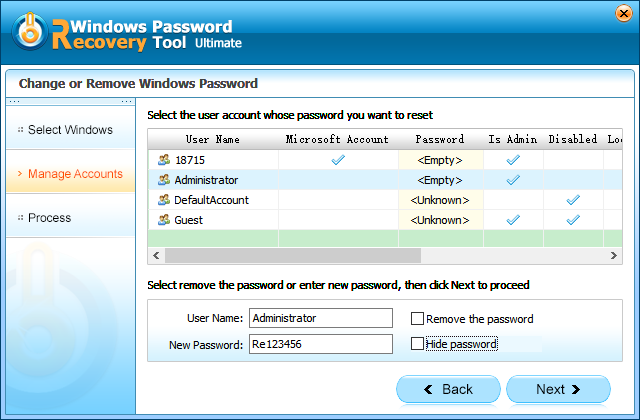Toggle the Hide password checkbox

[417, 344]
